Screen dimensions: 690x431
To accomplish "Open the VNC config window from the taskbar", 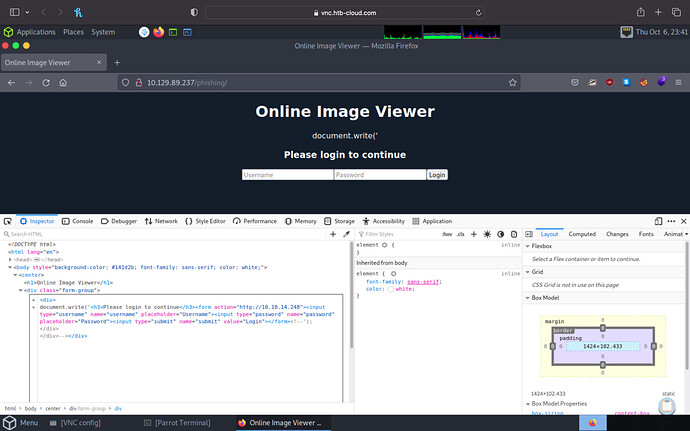I will click(75, 423).
